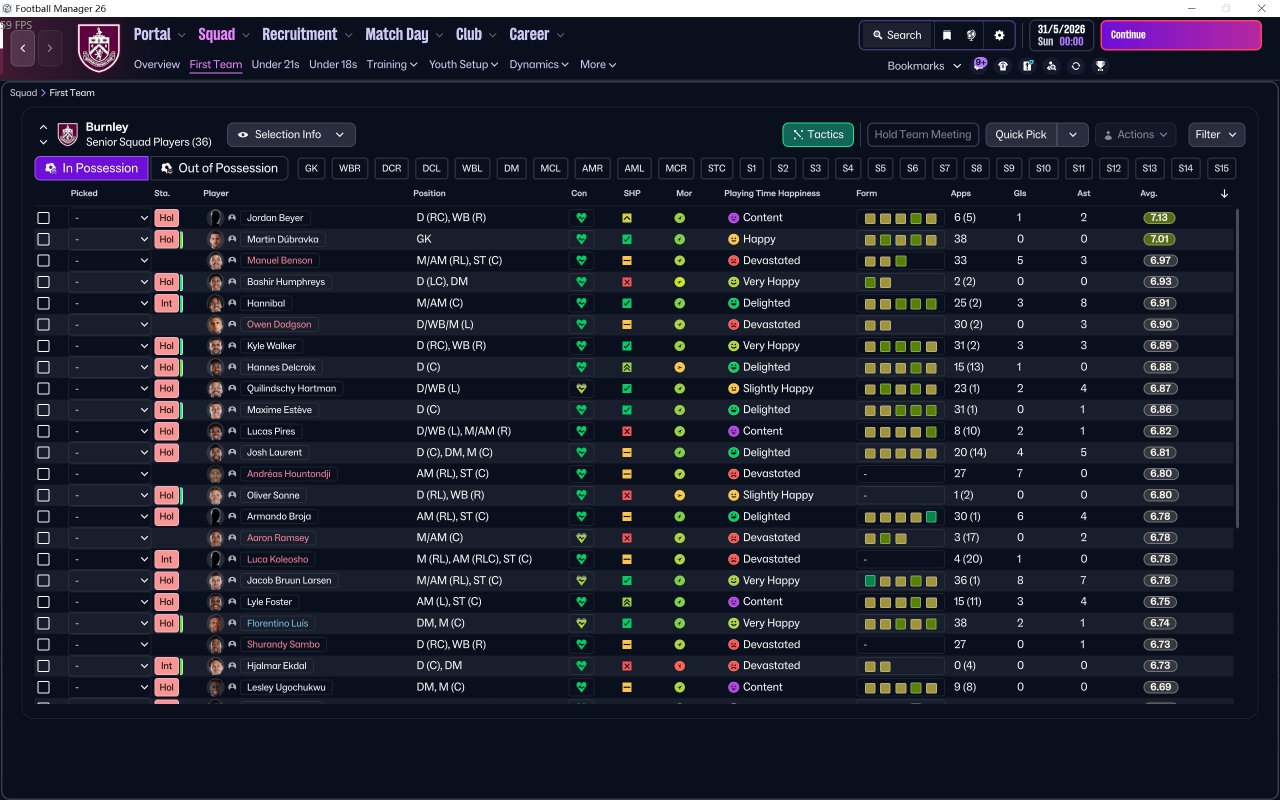This screenshot has height=800, width=1280.
Task: Open the bookmark icon beside Search
Action: click(947, 35)
